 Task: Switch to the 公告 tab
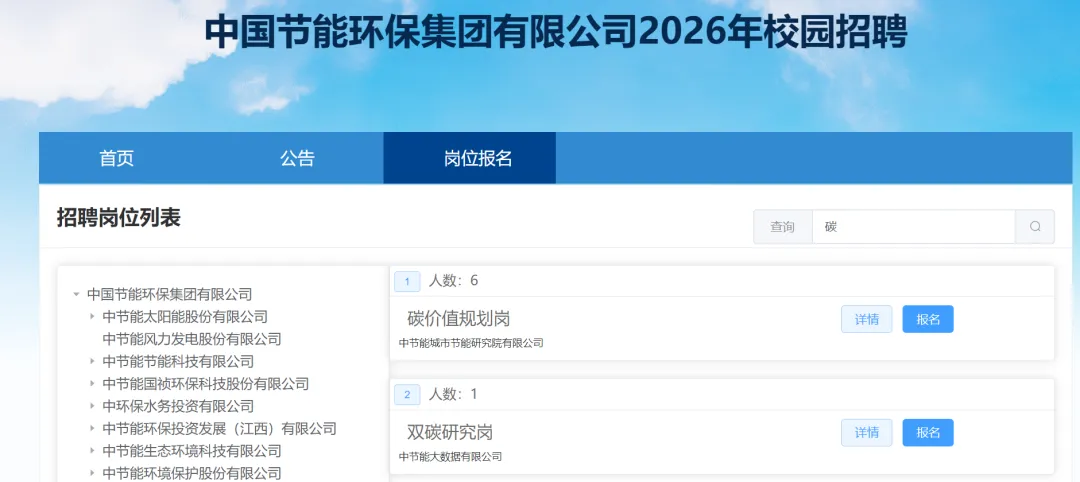pos(297,158)
